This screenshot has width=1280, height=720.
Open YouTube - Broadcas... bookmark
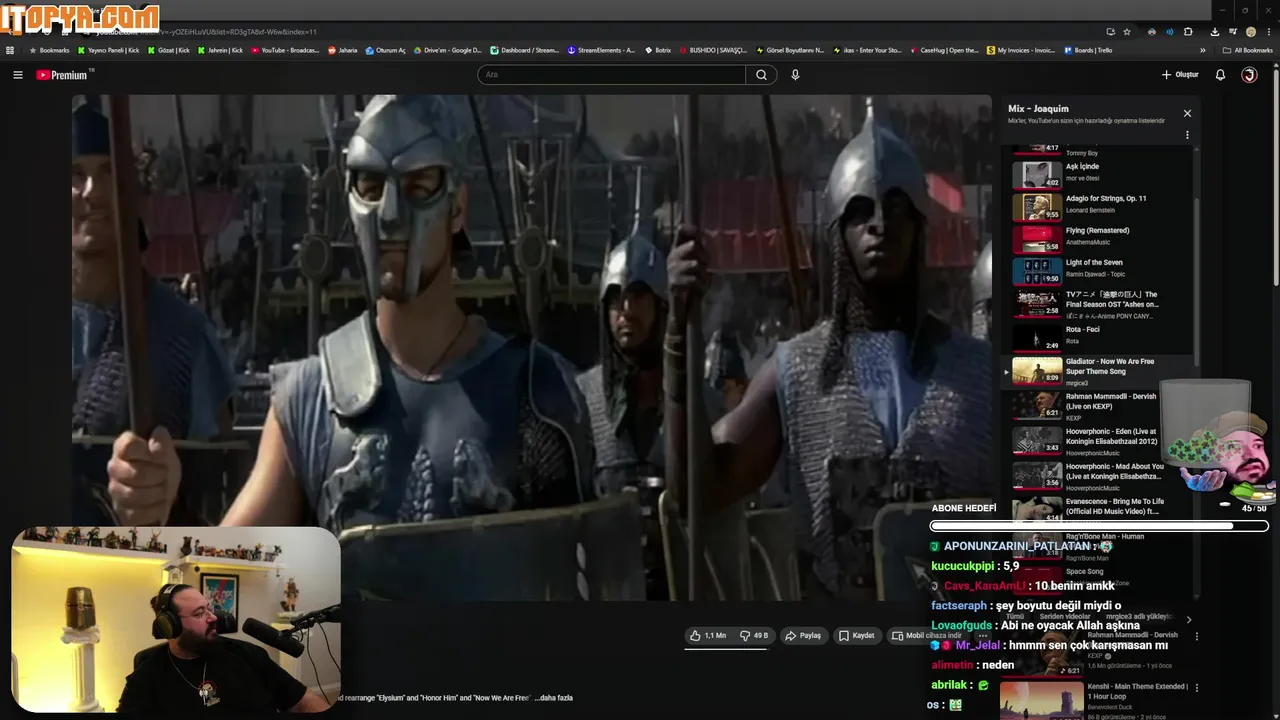285,50
